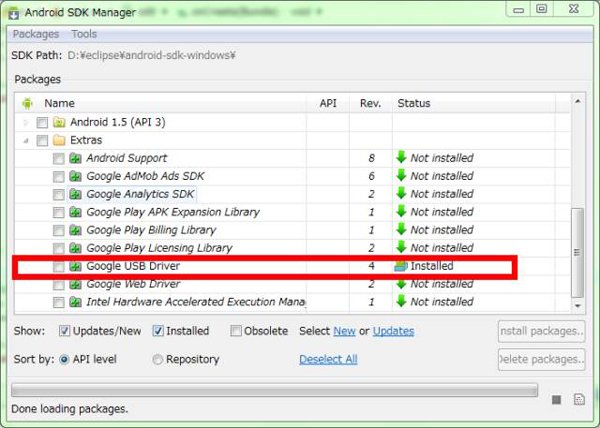This screenshot has width=600, height=428.
Task: Expand the Android 1.5 (API 3) tree node
Action: (26, 123)
